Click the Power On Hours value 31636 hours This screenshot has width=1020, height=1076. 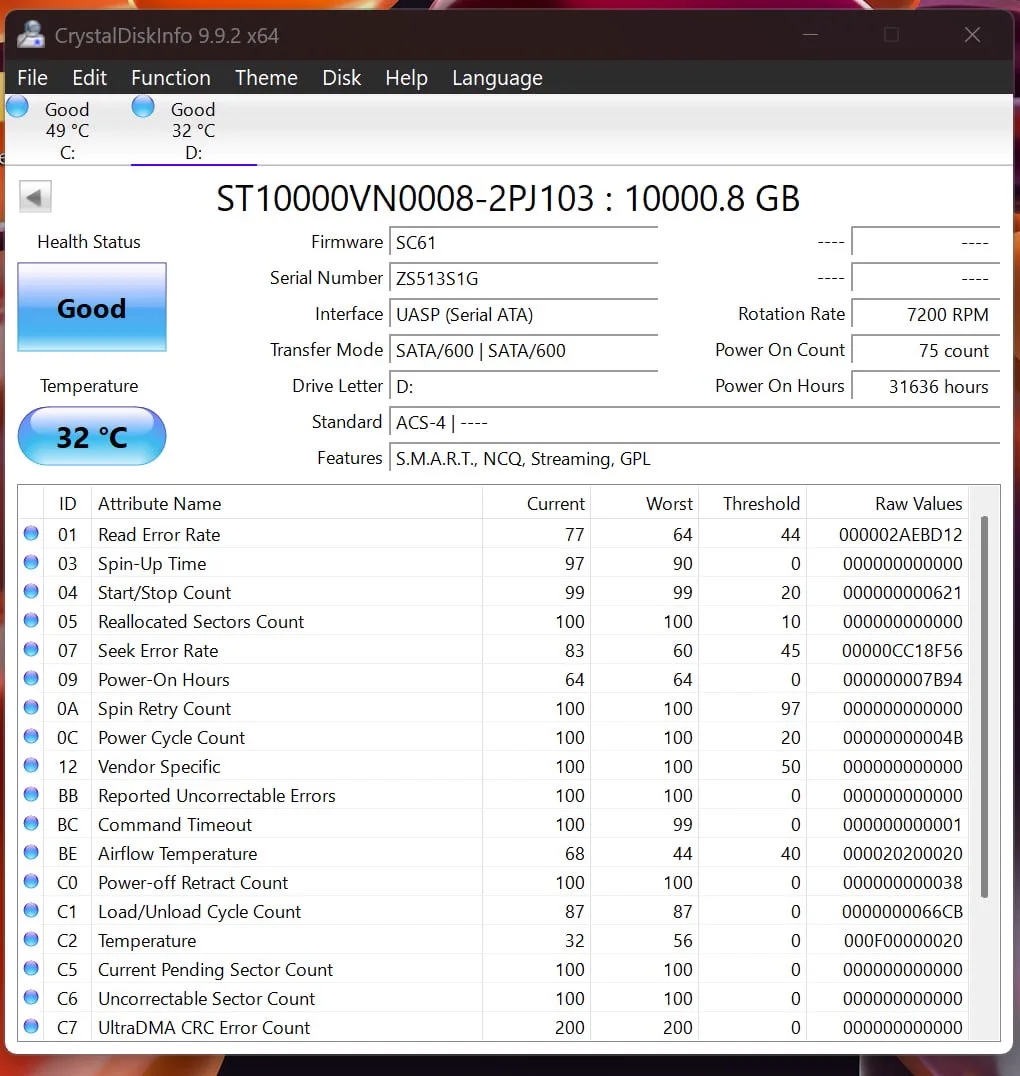tap(925, 387)
